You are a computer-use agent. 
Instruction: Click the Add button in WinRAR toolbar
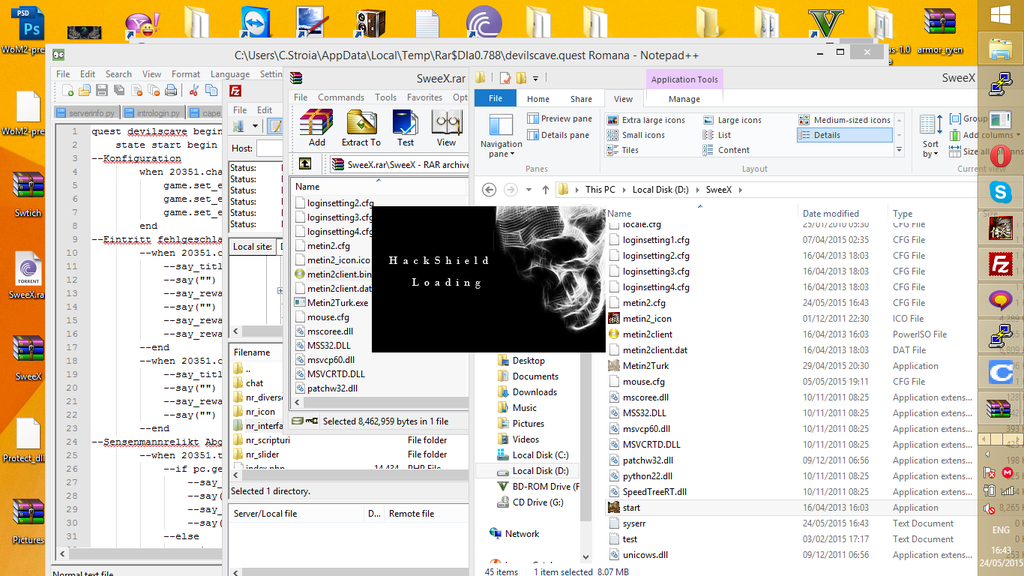pyautogui.click(x=317, y=128)
